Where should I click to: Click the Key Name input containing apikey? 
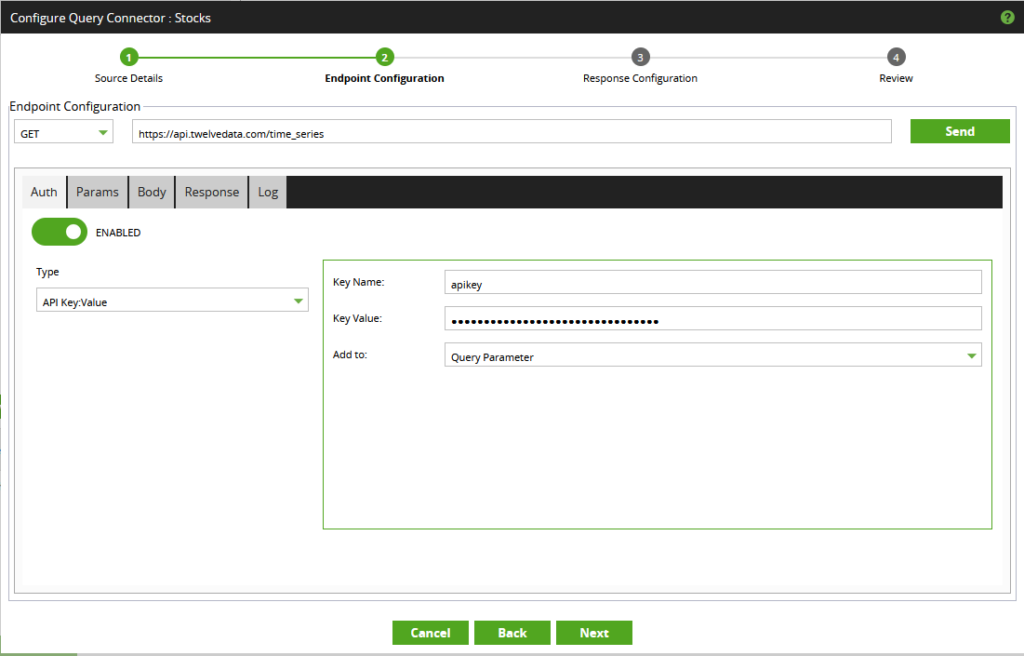point(712,281)
